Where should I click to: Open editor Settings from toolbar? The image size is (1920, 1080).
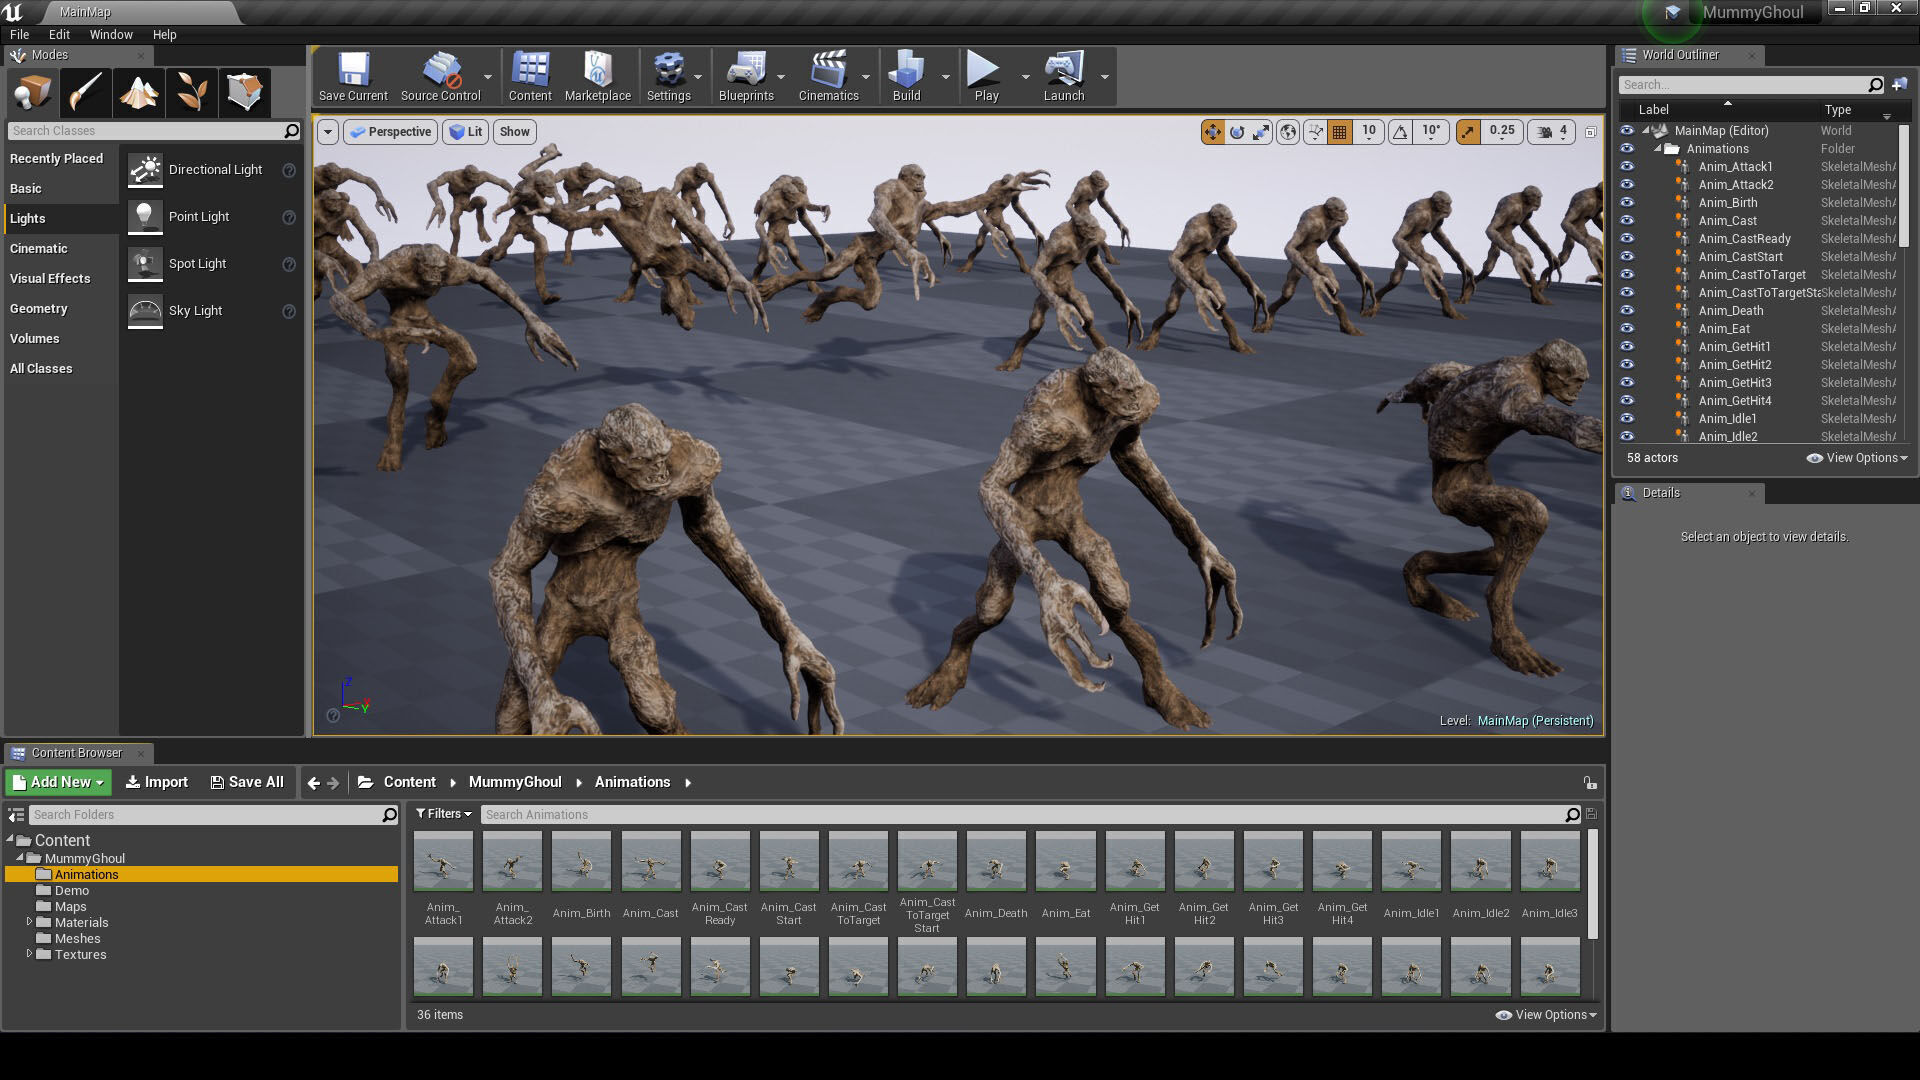click(668, 77)
